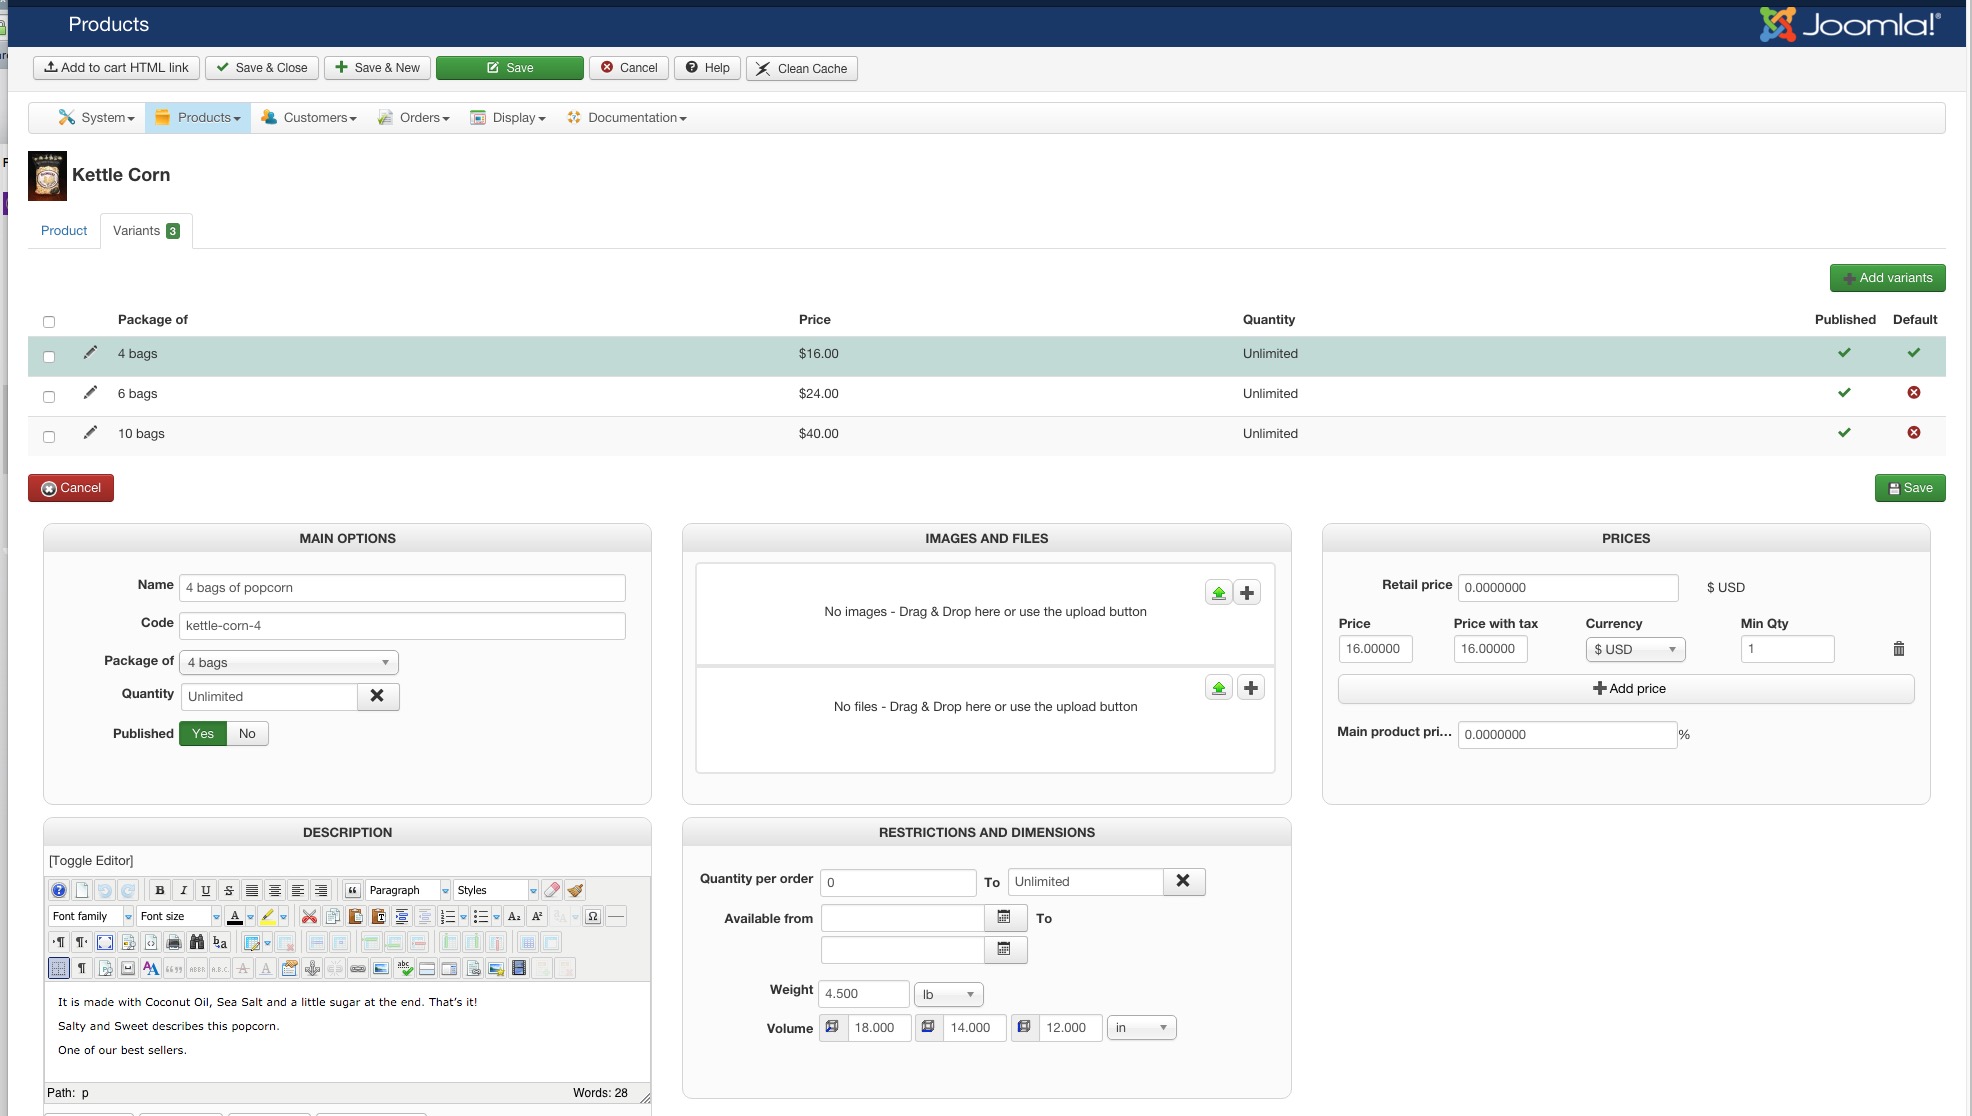Check the 10 bags variant checkbox
The image size is (1972, 1116).
49,437
